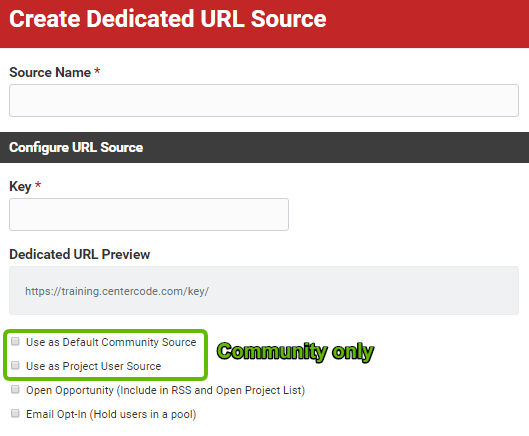Click the Key field label
This screenshot has height=436, width=529.
pos(20,187)
